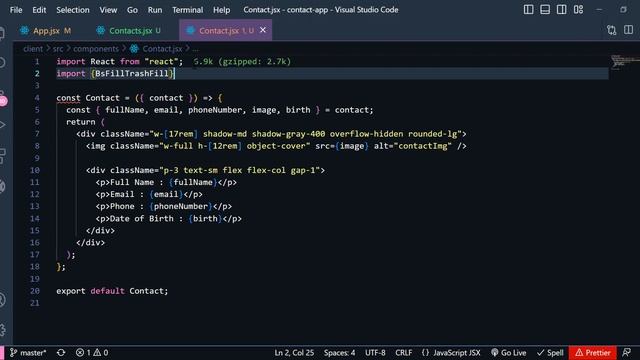
Task: Click the braces icon beside JavaScript JSX
Action: pyautogui.click(x=425, y=353)
